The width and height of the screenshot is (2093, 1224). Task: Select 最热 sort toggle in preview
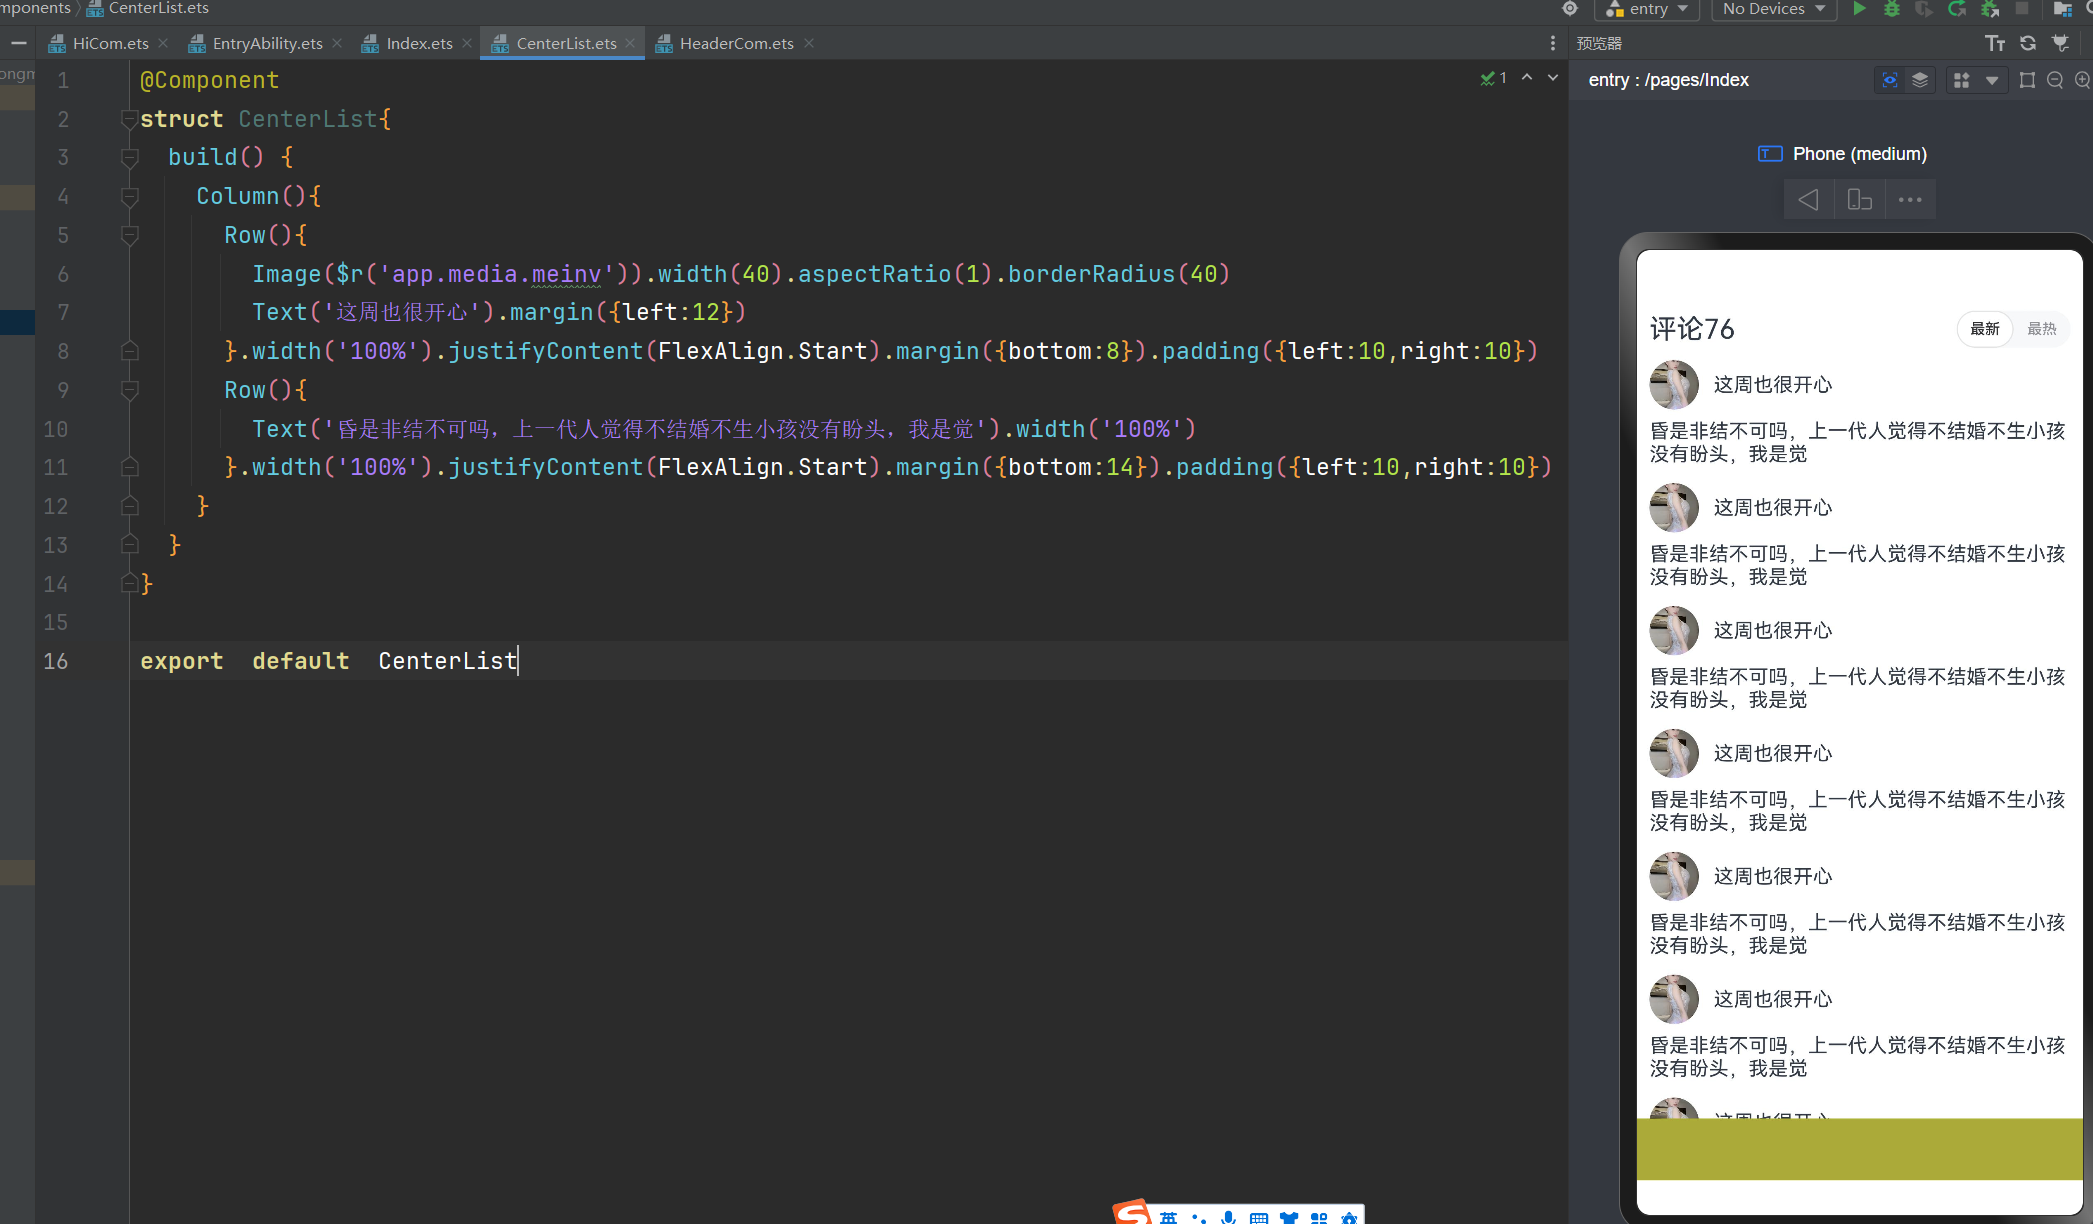point(2041,329)
